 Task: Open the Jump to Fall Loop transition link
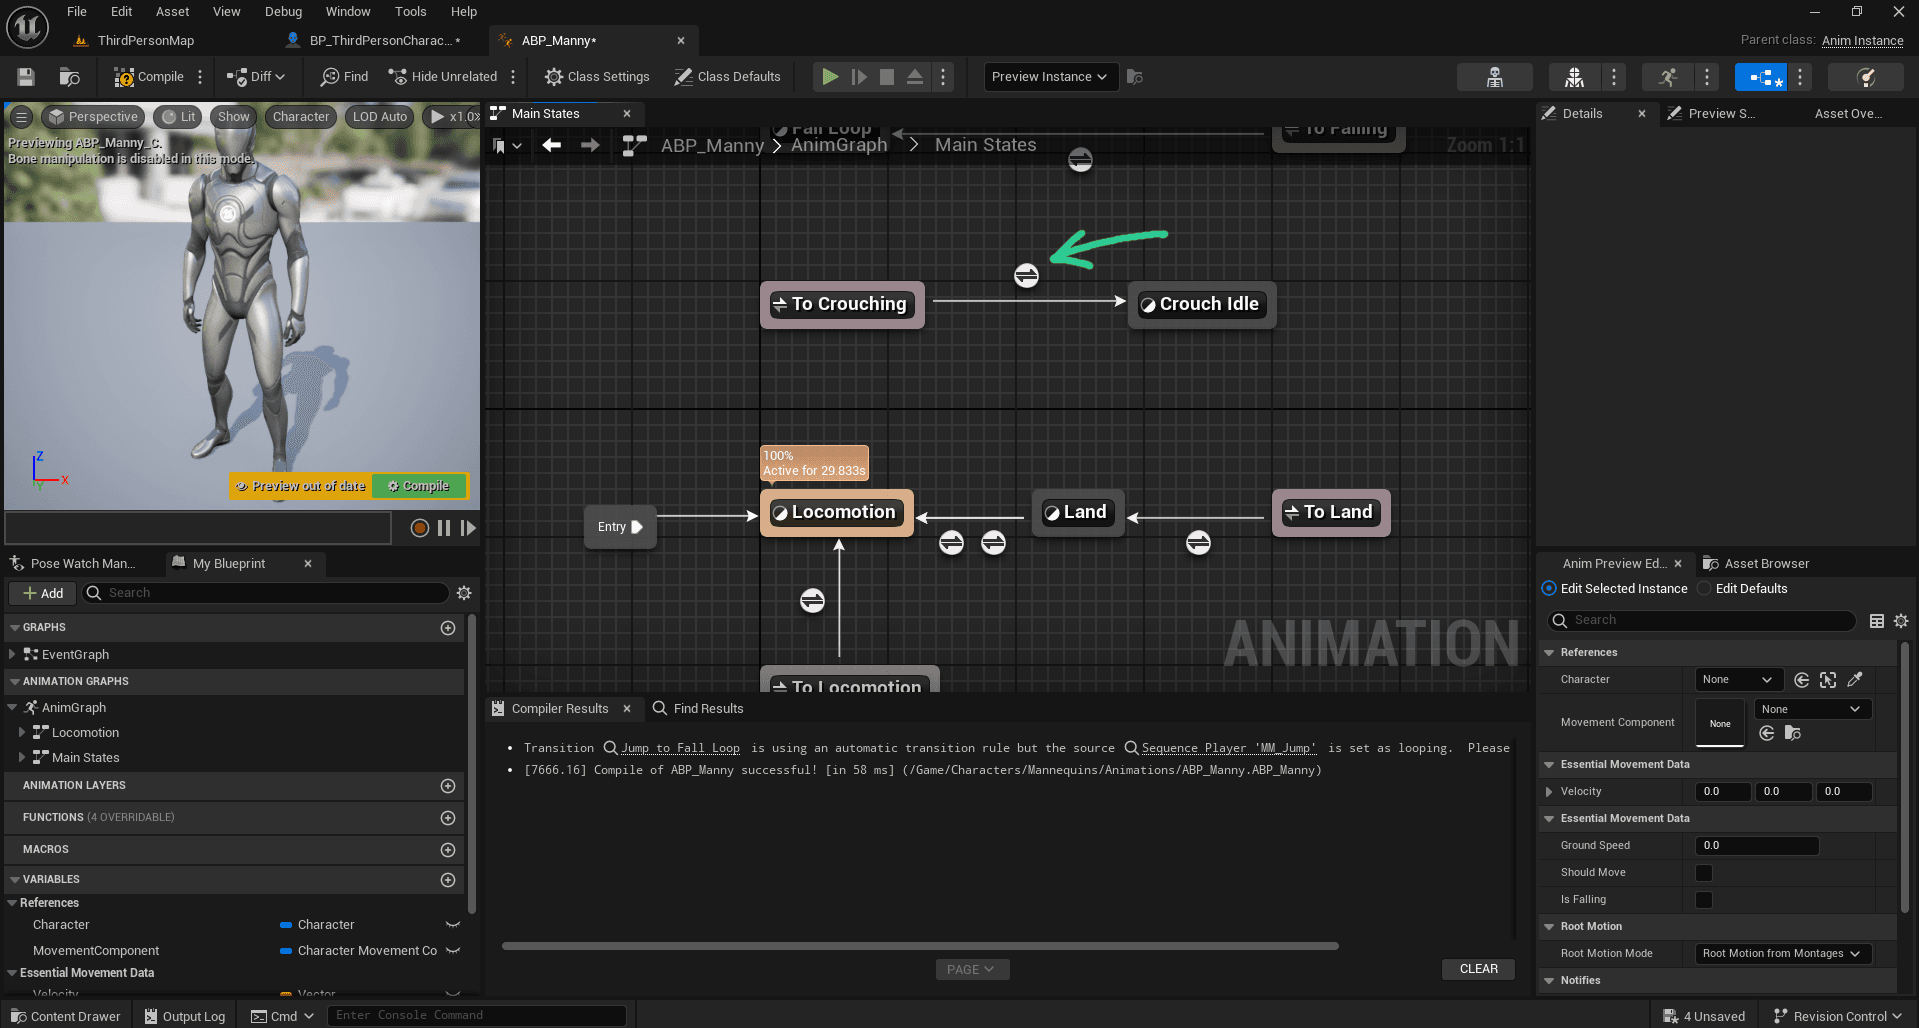tap(680, 748)
